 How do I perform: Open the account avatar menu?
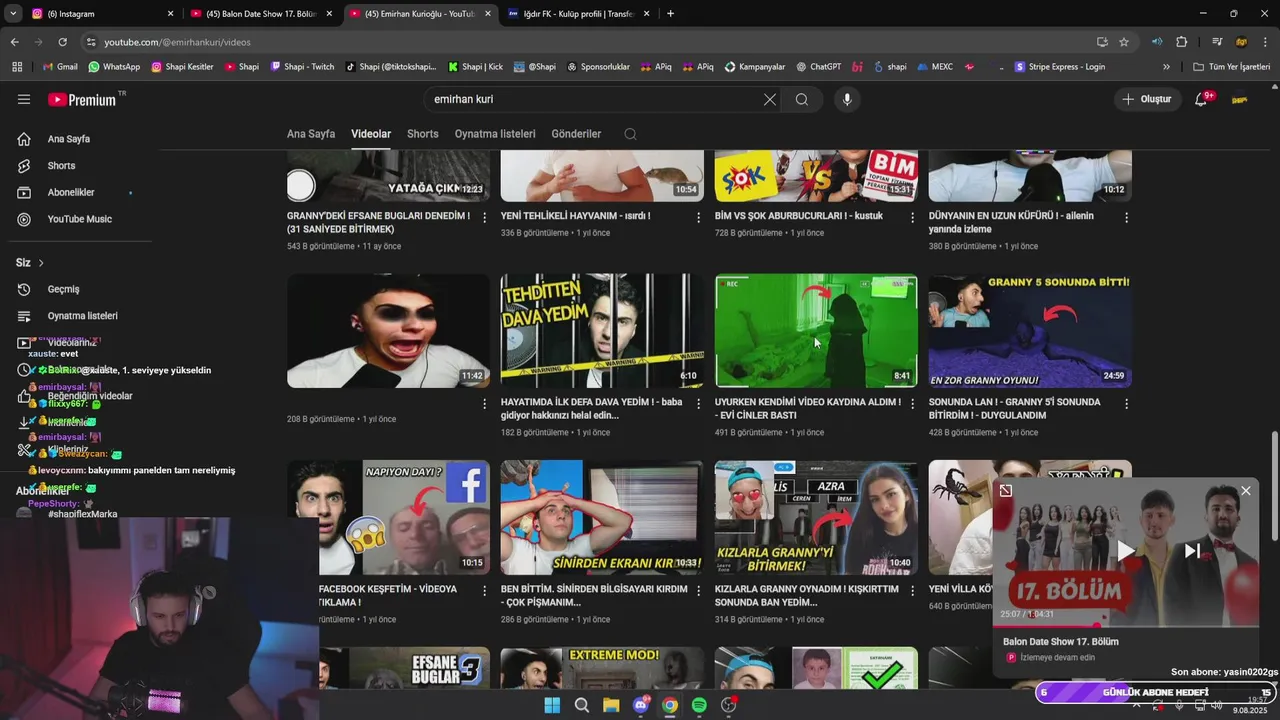click(1240, 100)
